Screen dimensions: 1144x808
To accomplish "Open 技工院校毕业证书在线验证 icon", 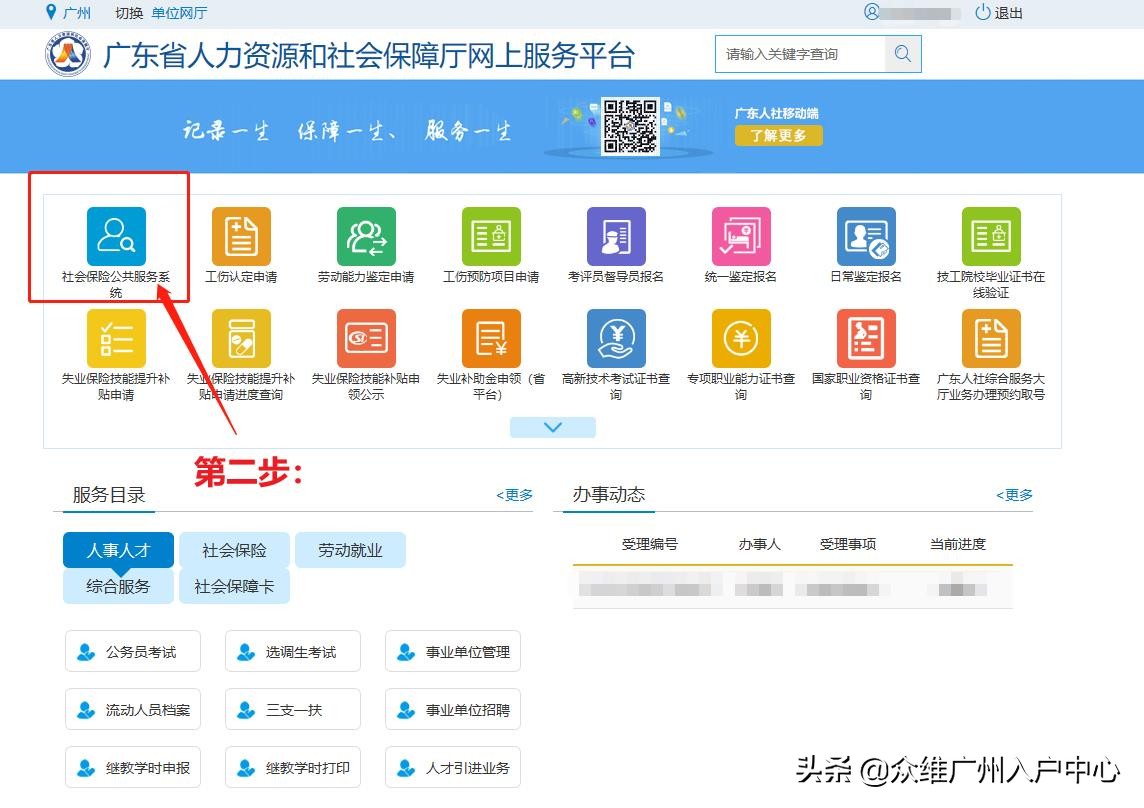I will pyautogui.click(x=991, y=236).
